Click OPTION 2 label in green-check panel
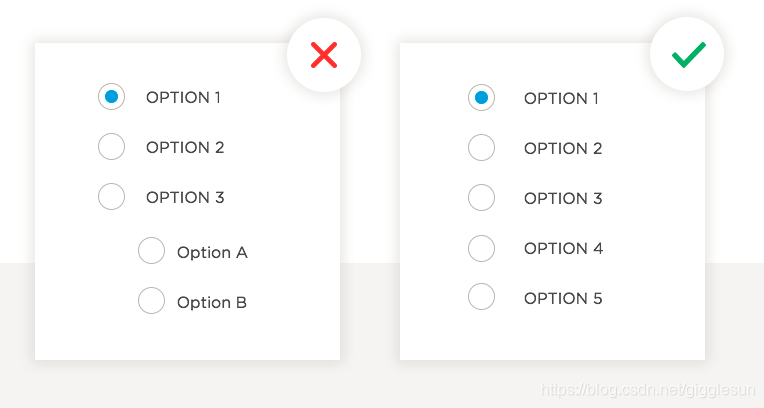 pos(563,148)
